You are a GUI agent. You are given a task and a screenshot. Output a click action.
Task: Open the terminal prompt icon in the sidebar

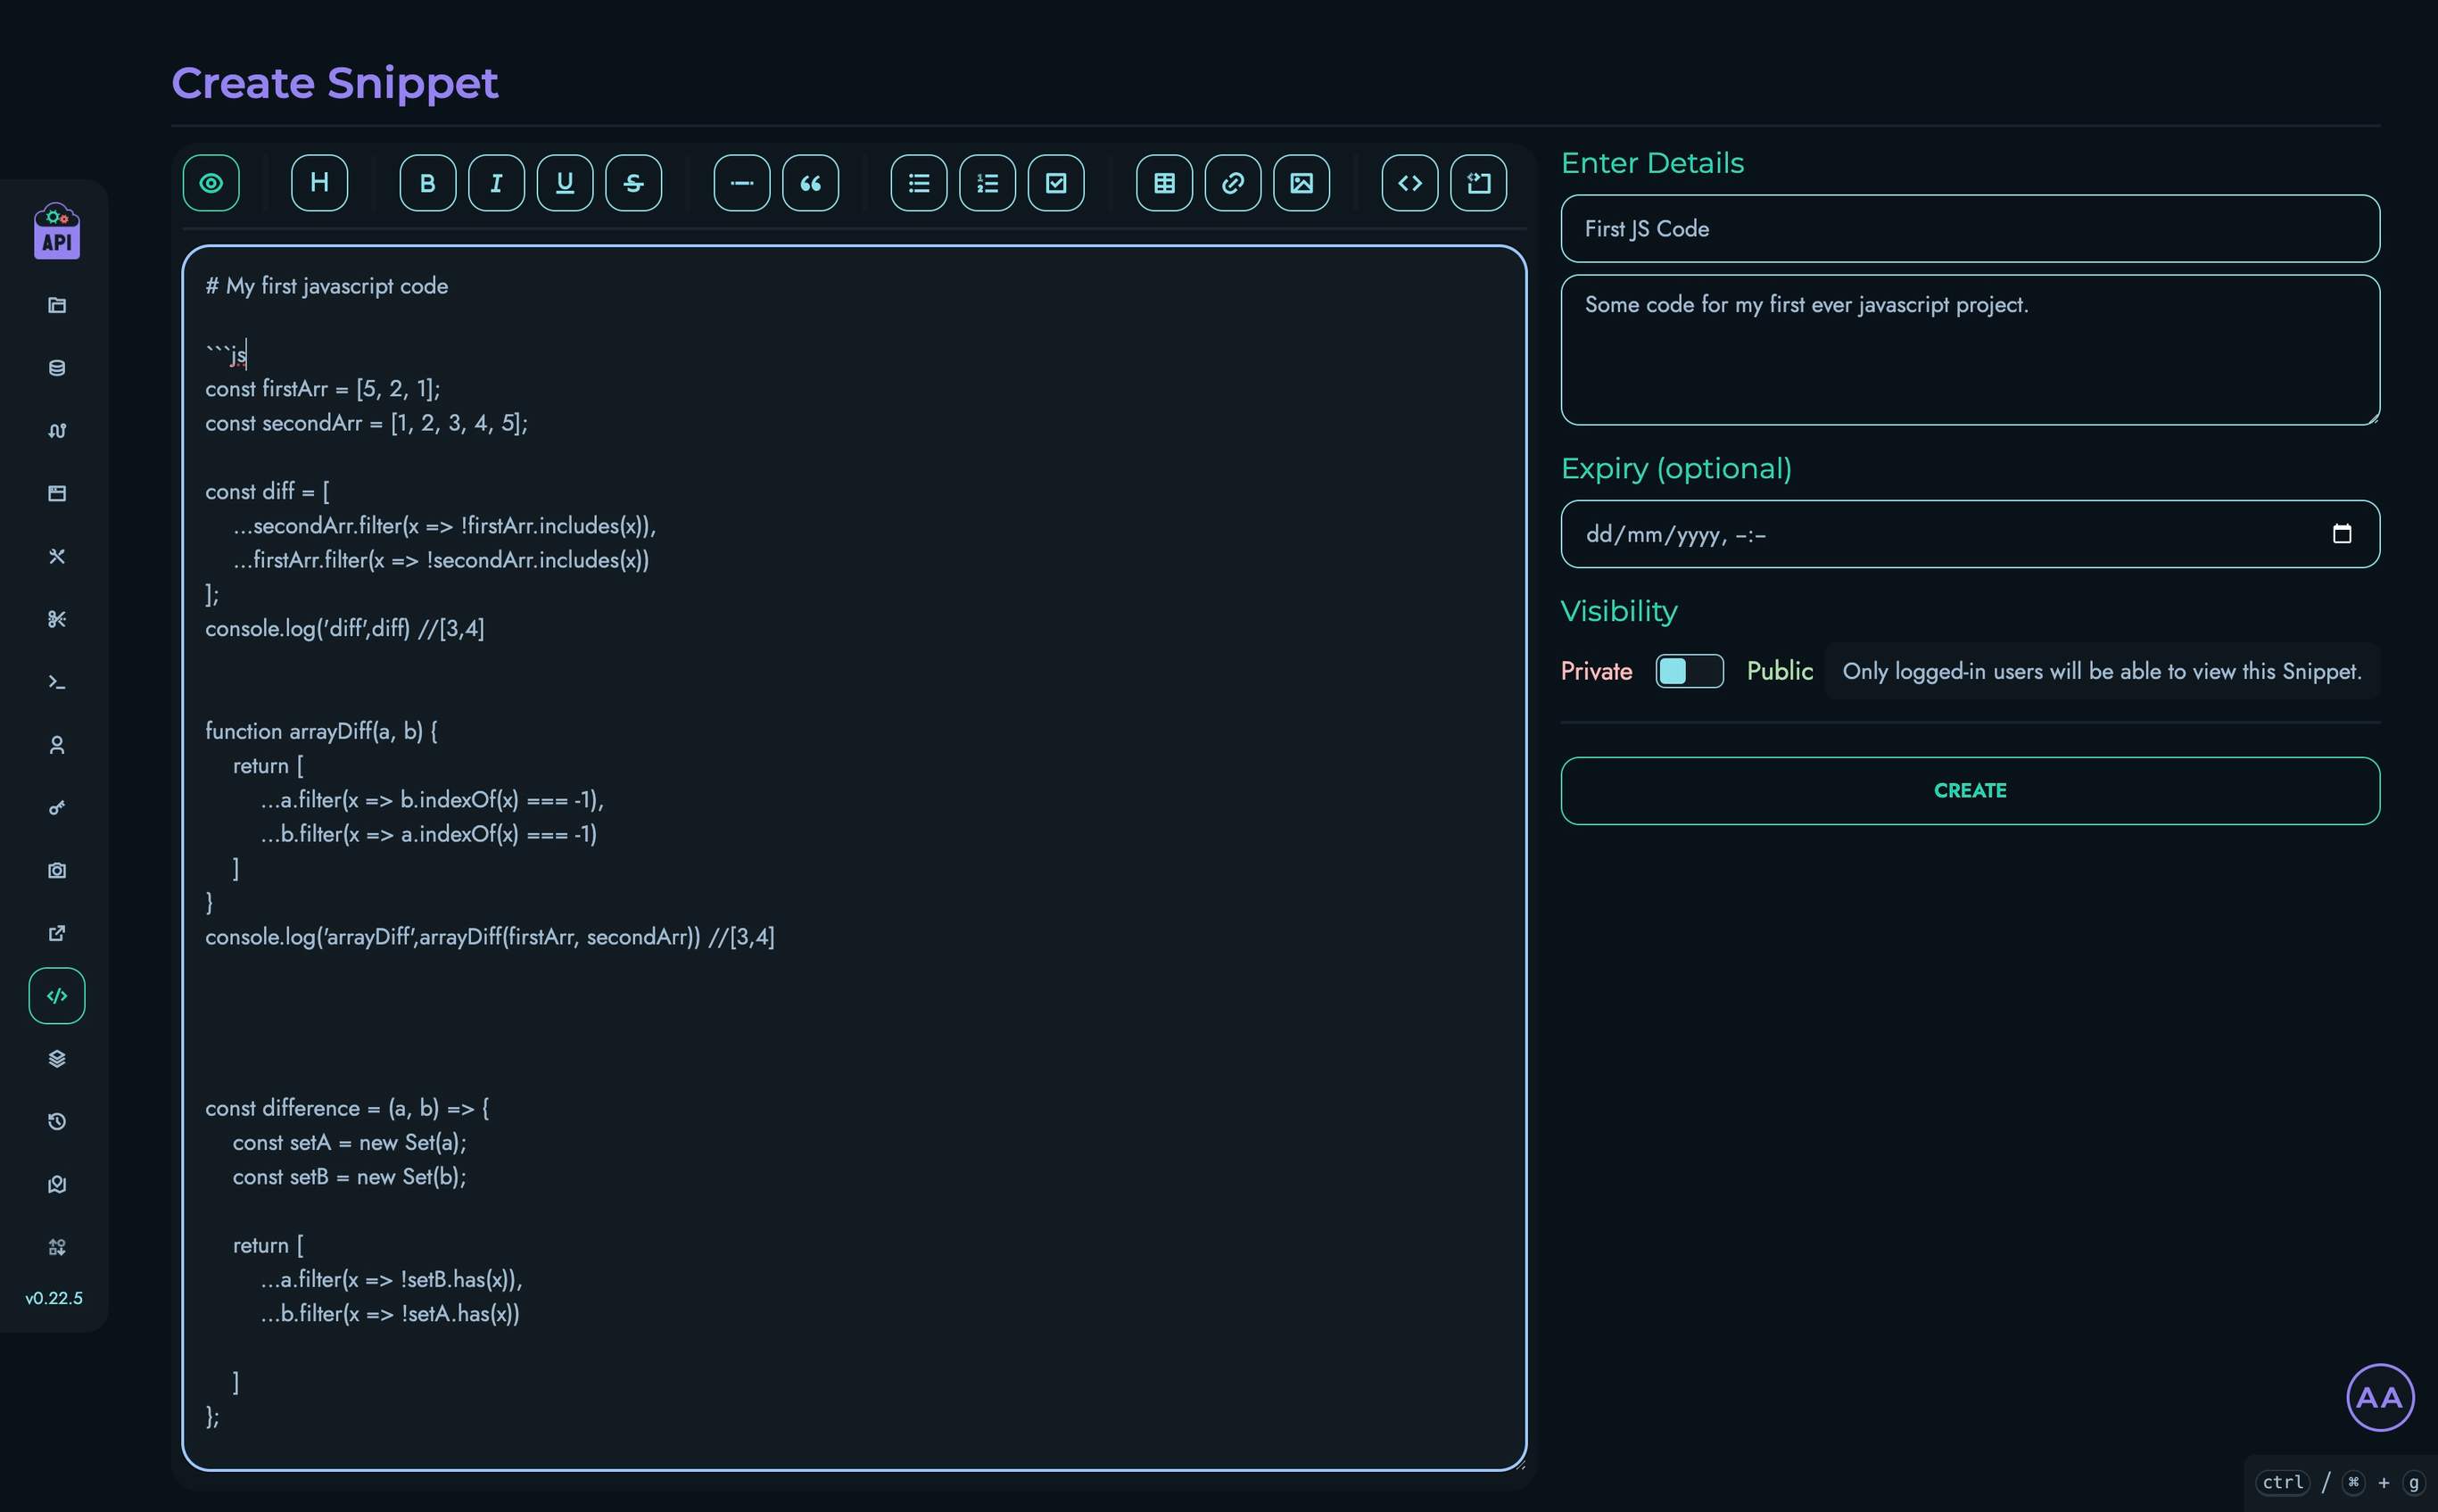(x=57, y=682)
